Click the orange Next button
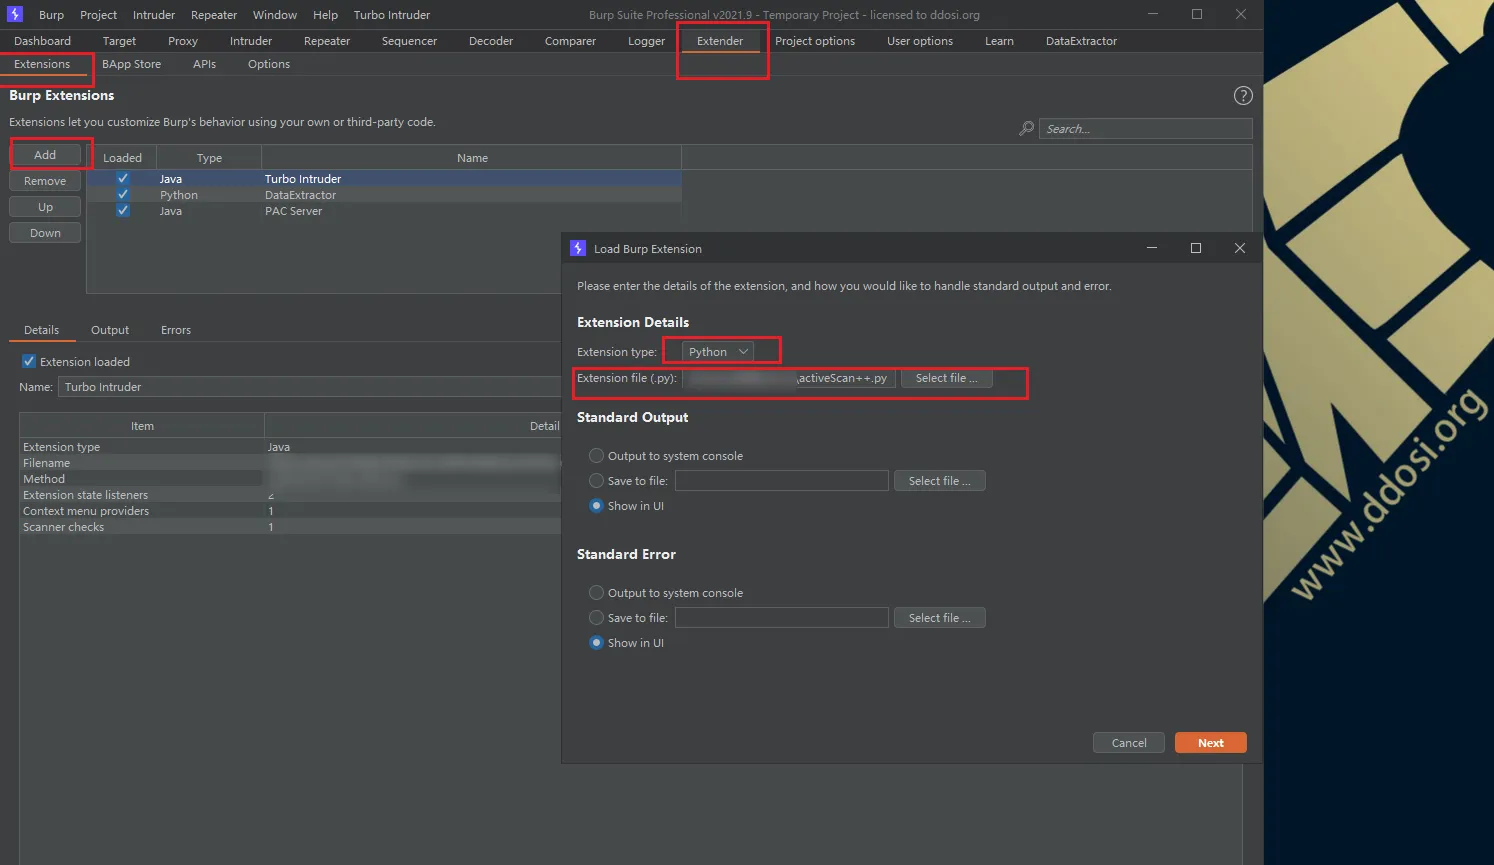1494x865 pixels. (x=1211, y=743)
